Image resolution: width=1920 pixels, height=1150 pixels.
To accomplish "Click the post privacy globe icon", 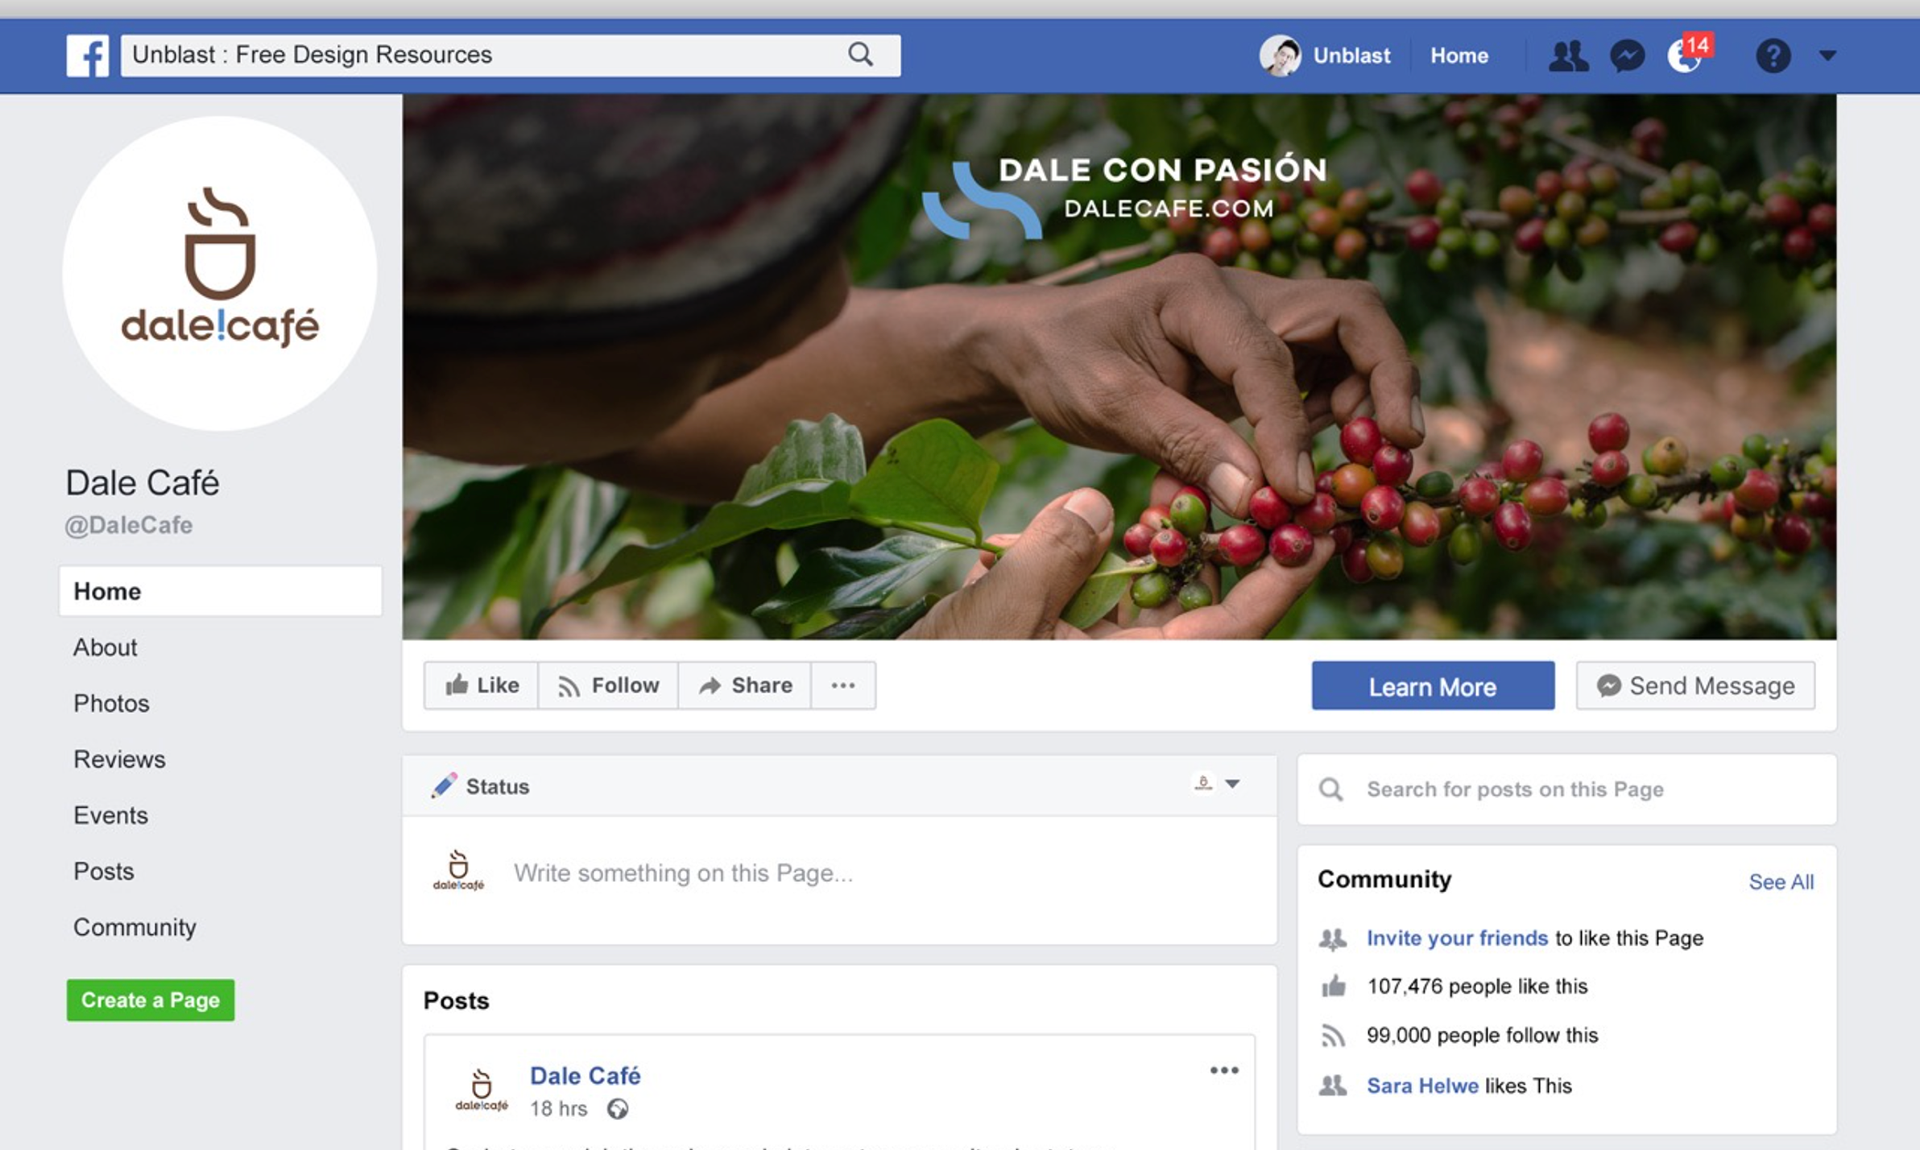I will coord(618,1108).
